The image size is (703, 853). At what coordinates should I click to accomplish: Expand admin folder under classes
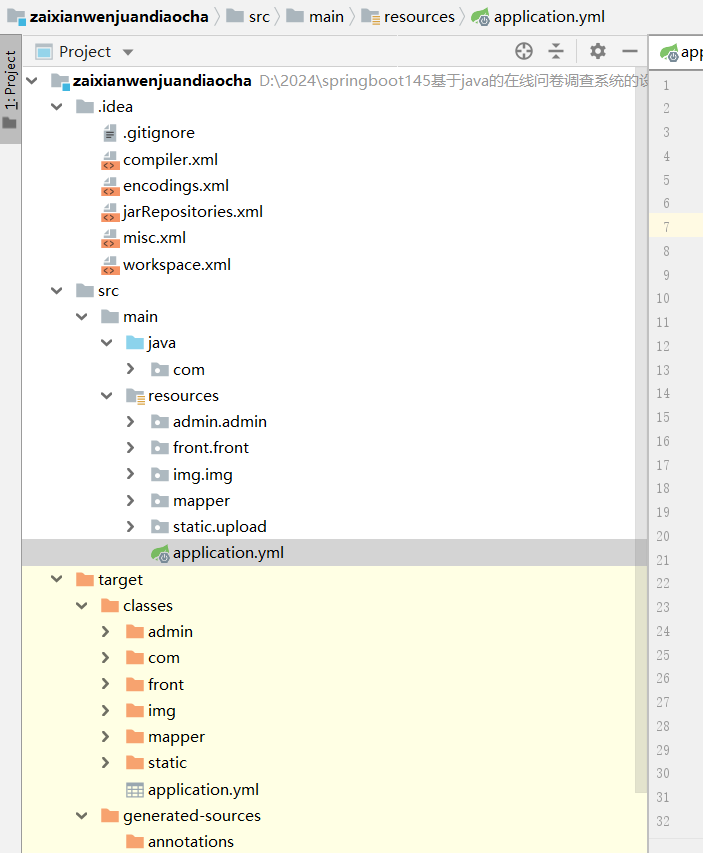(x=106, y=632)
